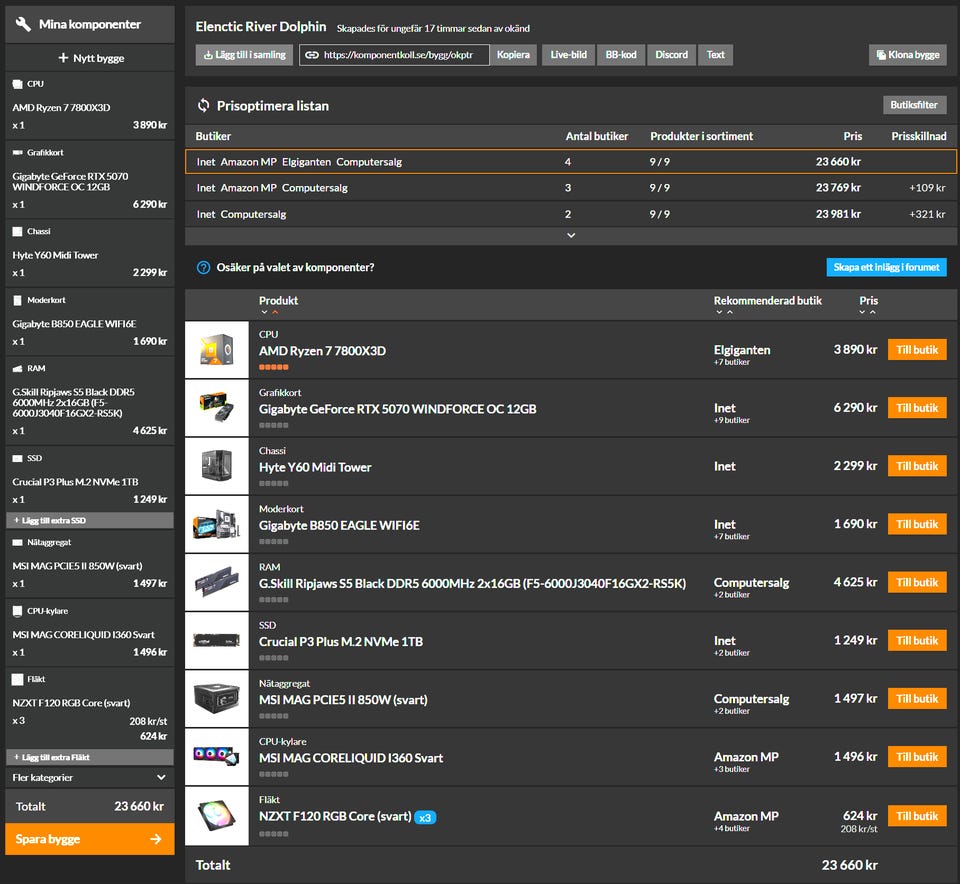Click the wrench icon beside Mina komponenter
The height and width of the screenshot is (884, 960).
24,24
